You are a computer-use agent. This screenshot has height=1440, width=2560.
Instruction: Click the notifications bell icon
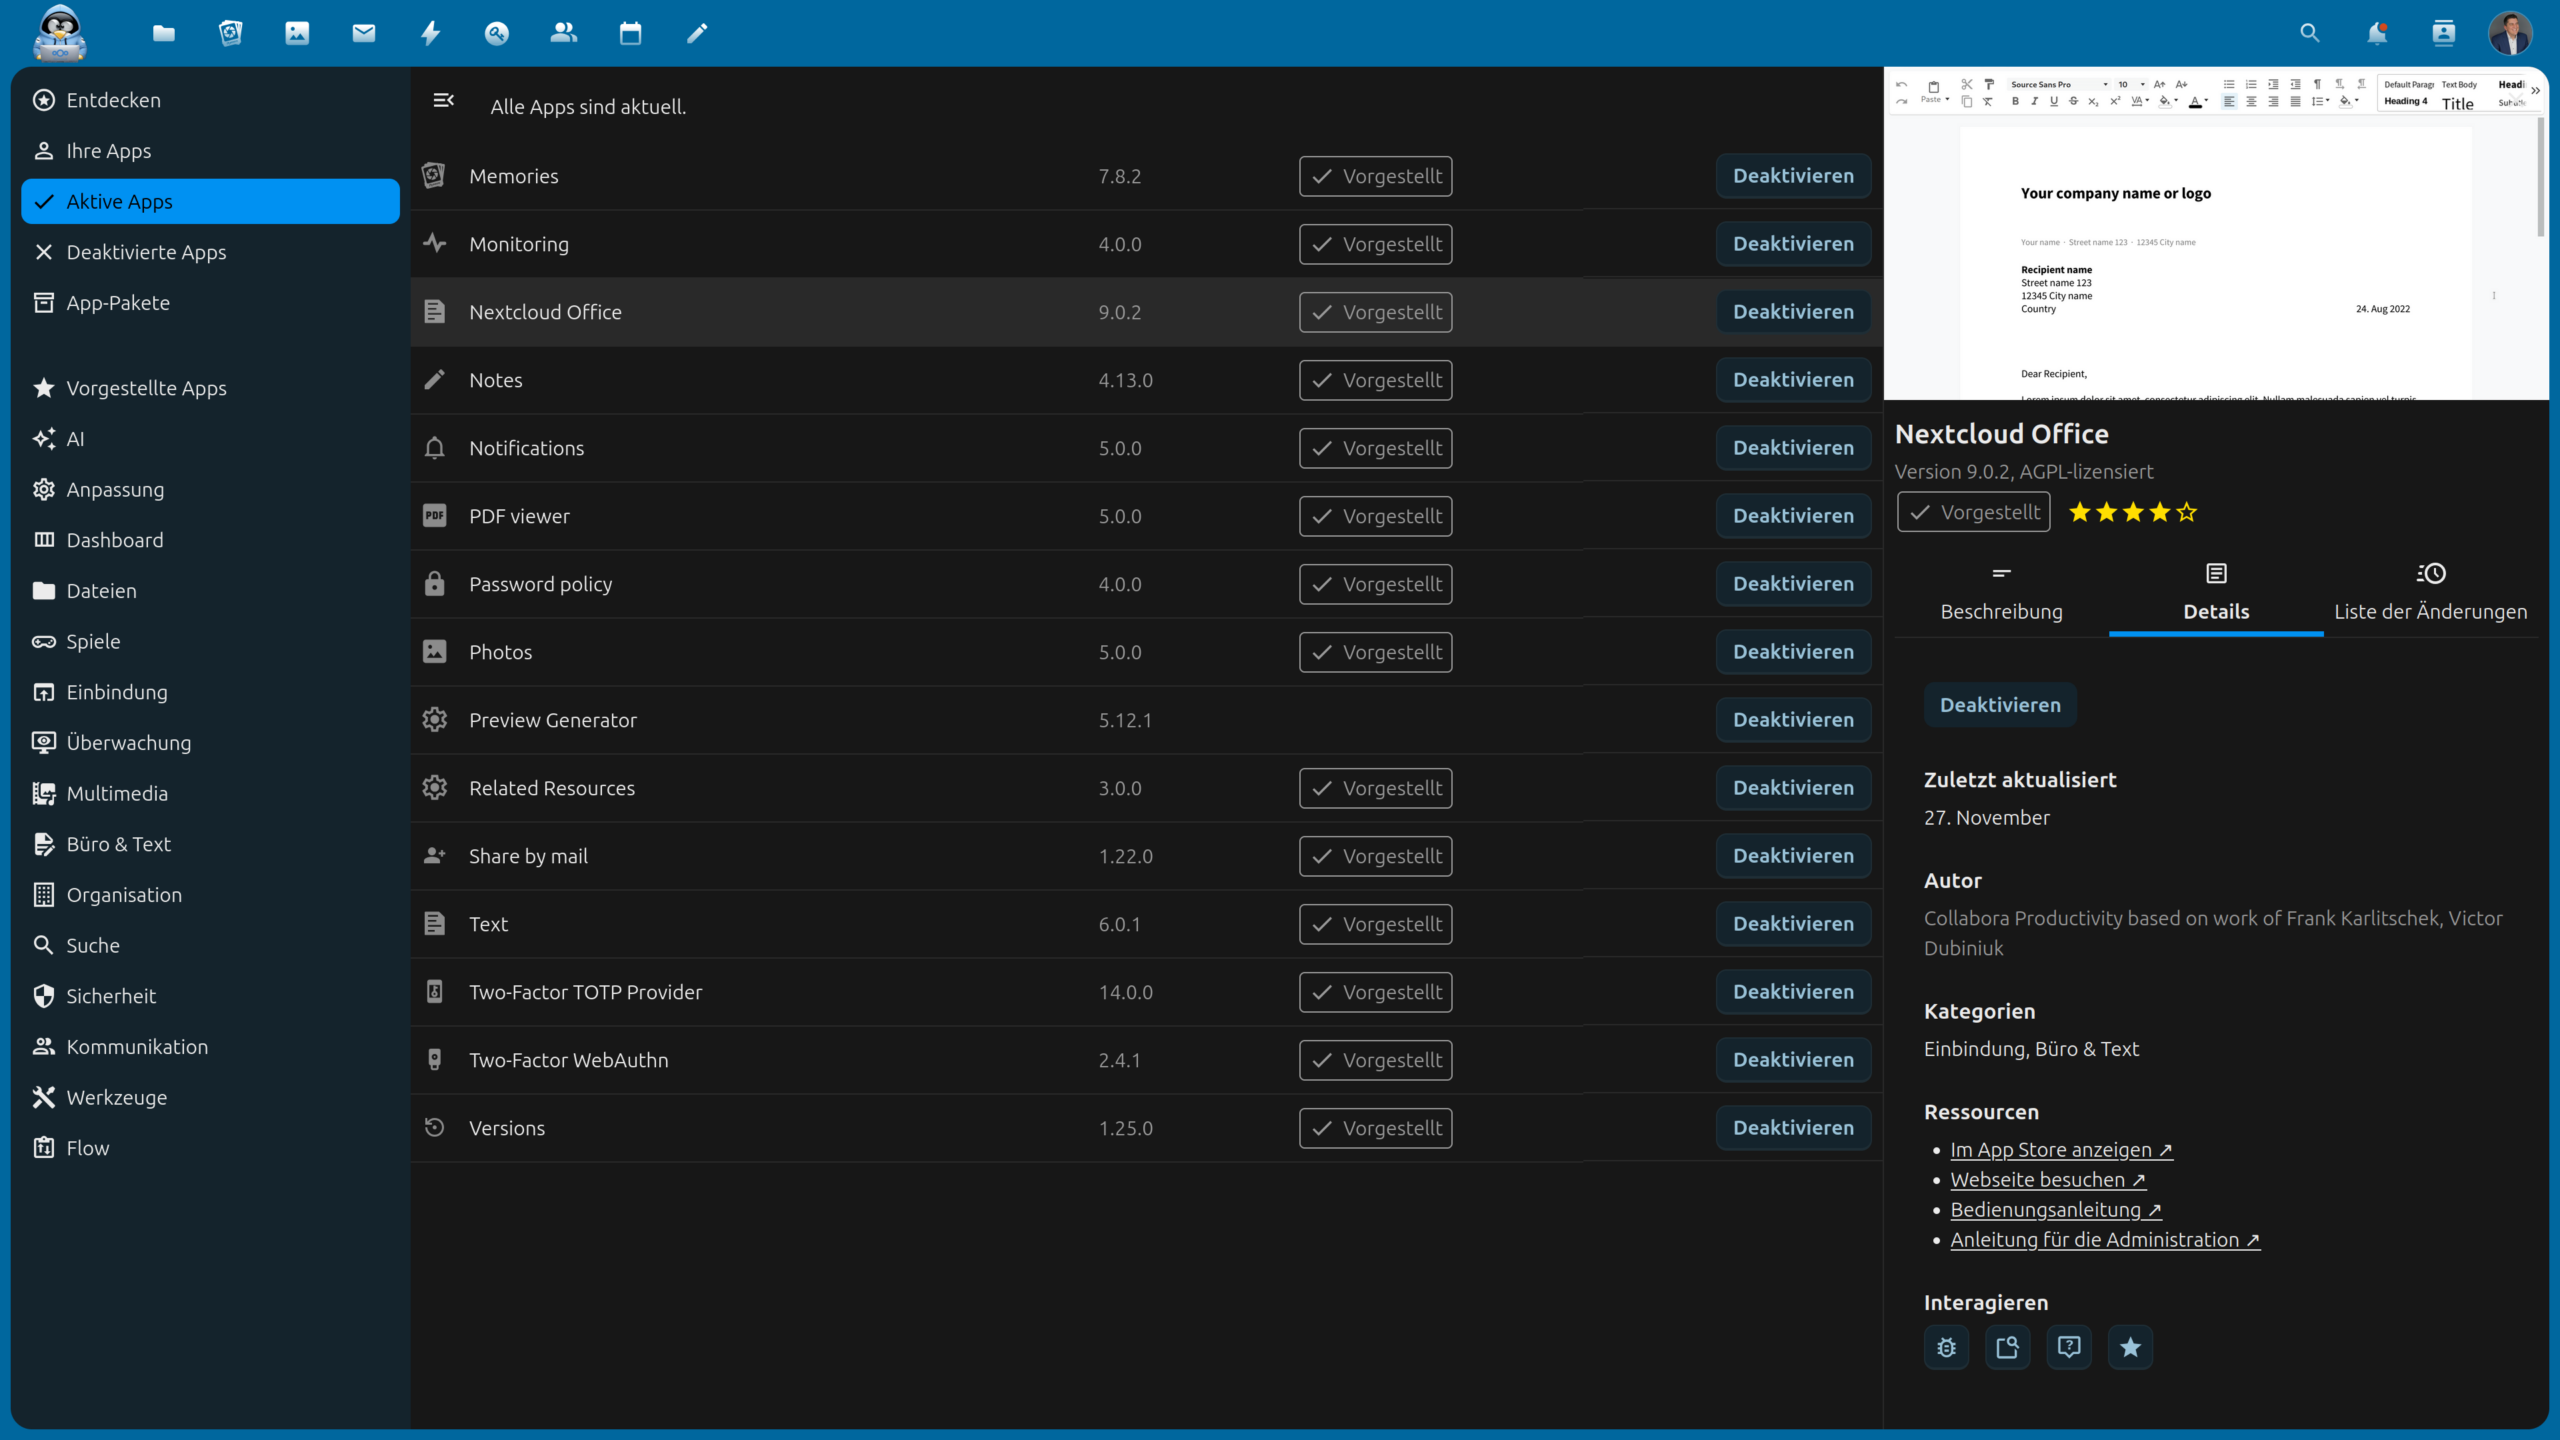2377,34
